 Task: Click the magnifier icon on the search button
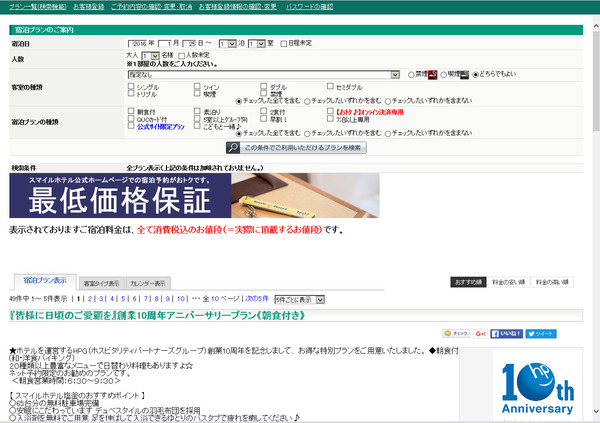click(x=233, y=148)
